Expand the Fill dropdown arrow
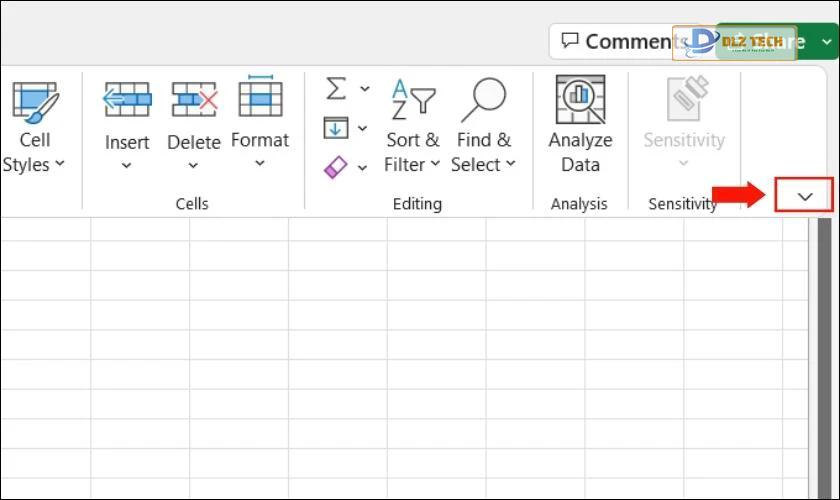 (x=363, y=129)
